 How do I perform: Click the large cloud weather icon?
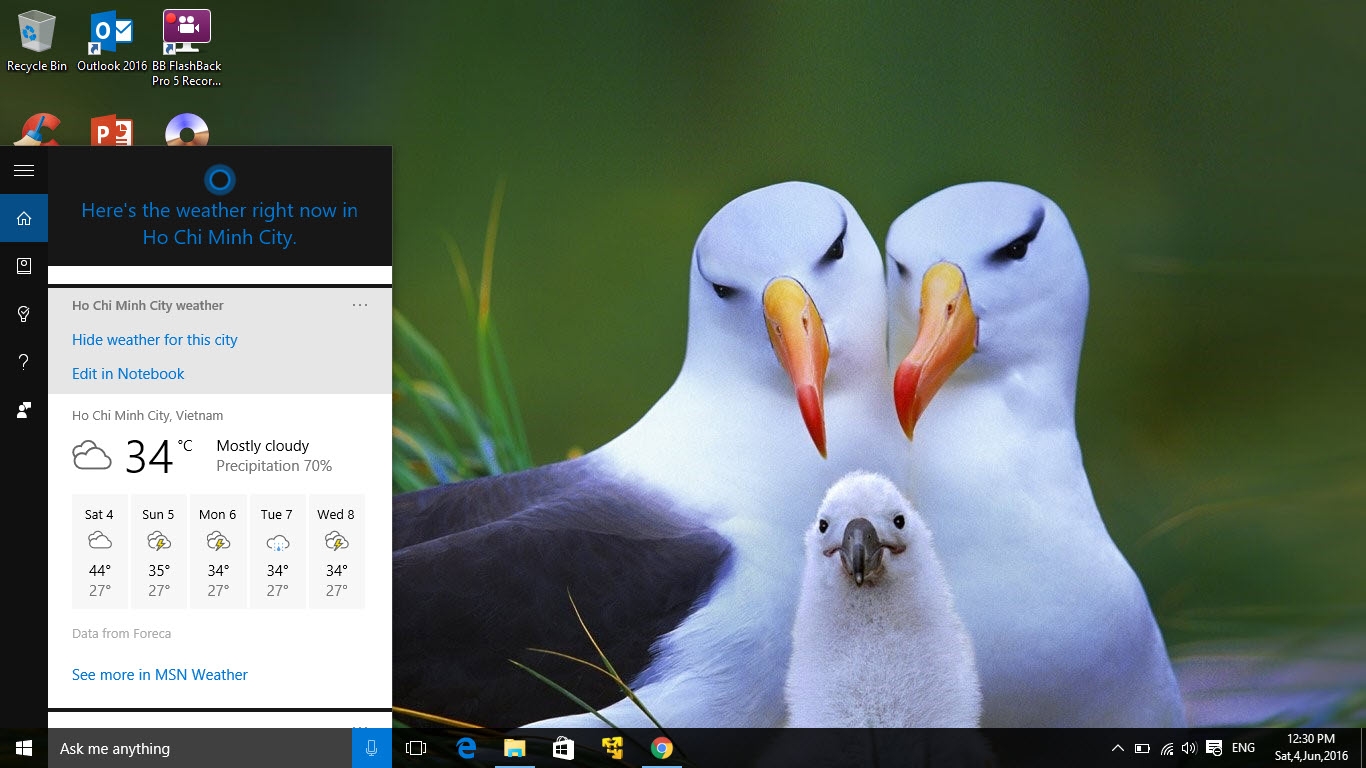coord(92,456)
